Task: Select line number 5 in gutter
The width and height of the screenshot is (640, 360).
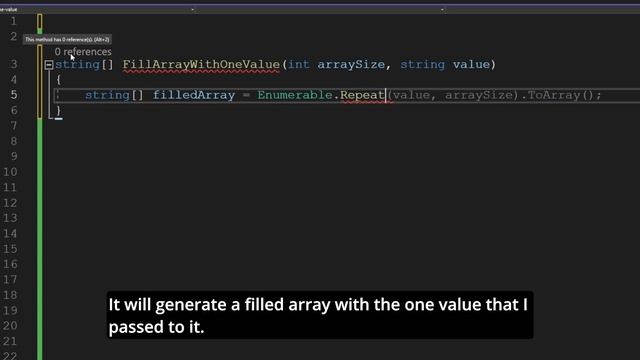Action: point(14,95)
